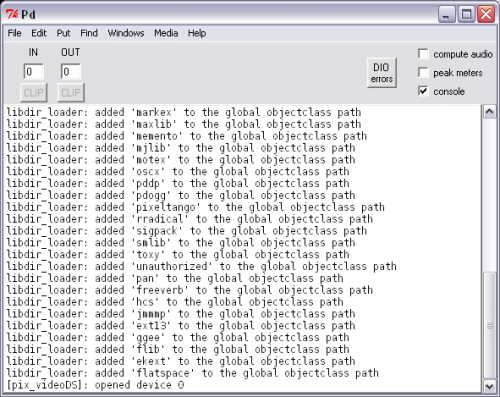Click the console line mentioning 'ext13'
Screen dimensions: 500x397
click(x=181, y=325)
